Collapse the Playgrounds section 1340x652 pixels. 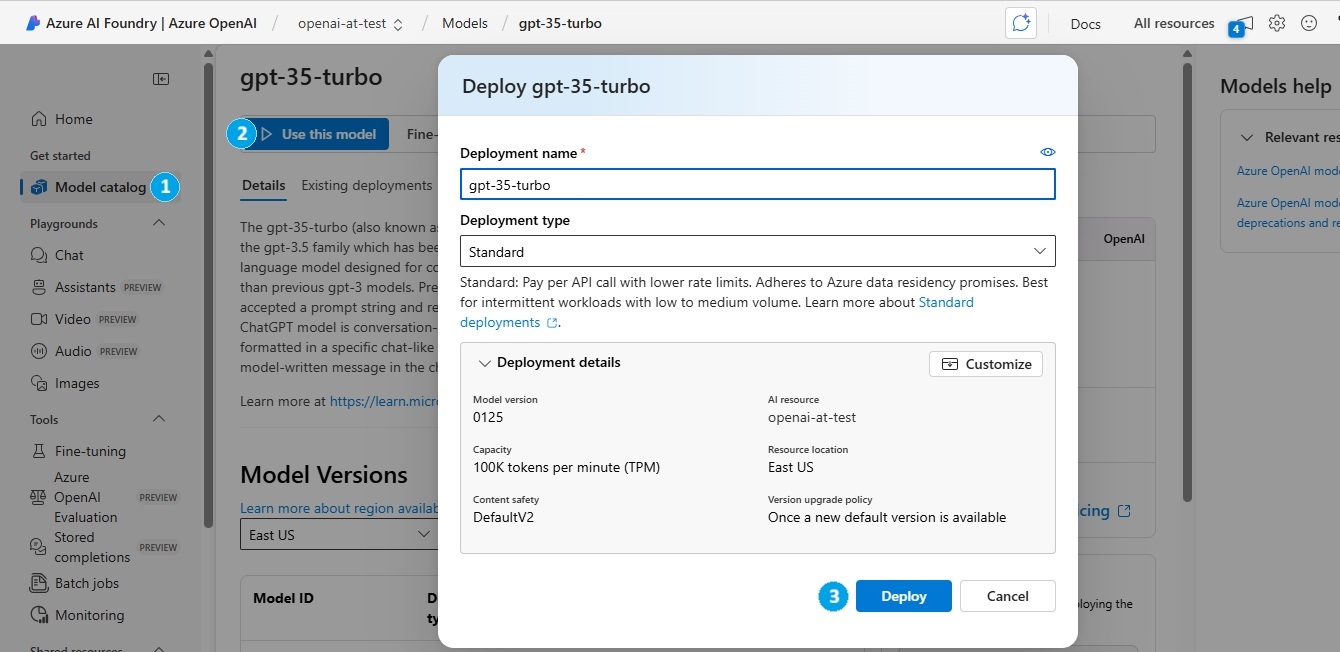click(x=158, y=223)
